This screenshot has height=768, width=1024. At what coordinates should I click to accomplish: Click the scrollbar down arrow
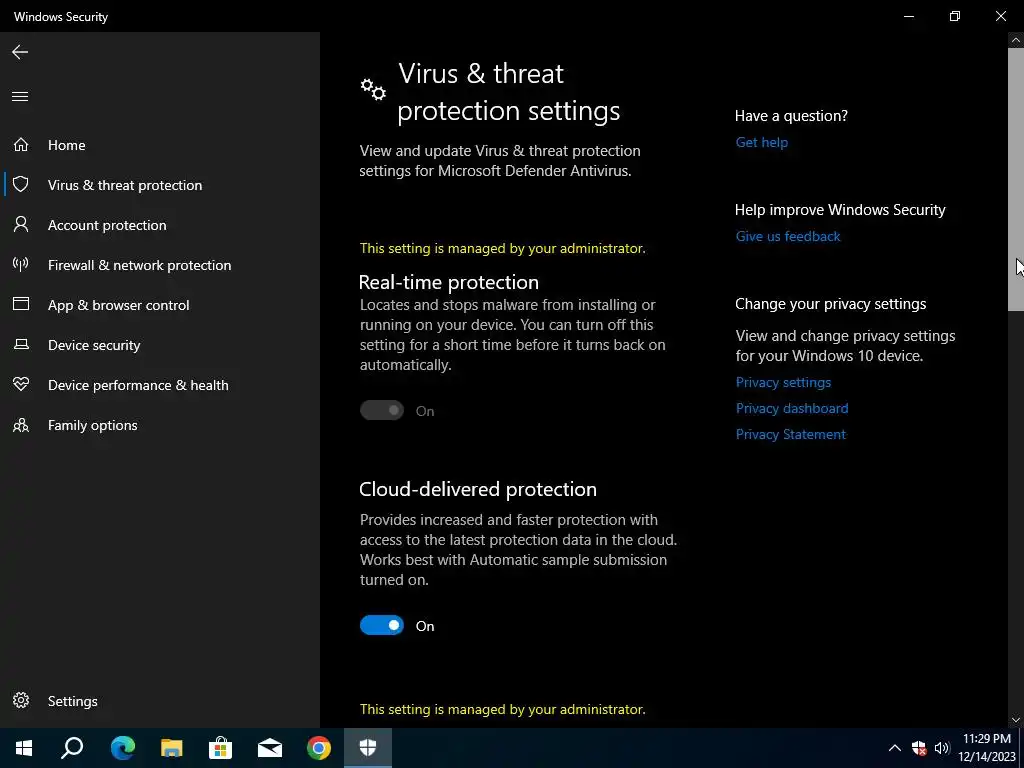[x=1016, y=720]
